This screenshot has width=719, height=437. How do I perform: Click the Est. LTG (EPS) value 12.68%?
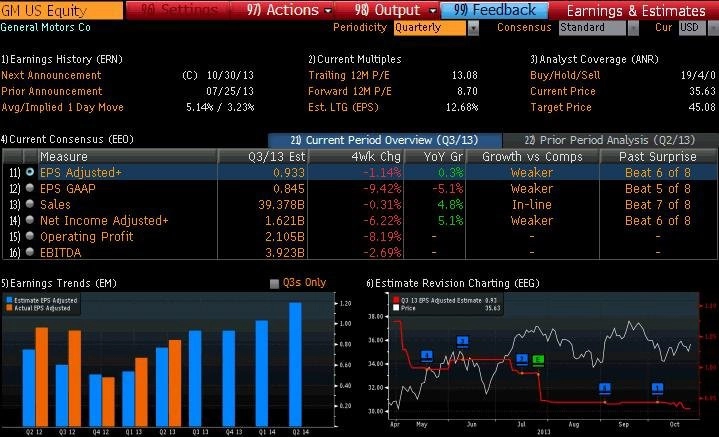click(462, 107)
